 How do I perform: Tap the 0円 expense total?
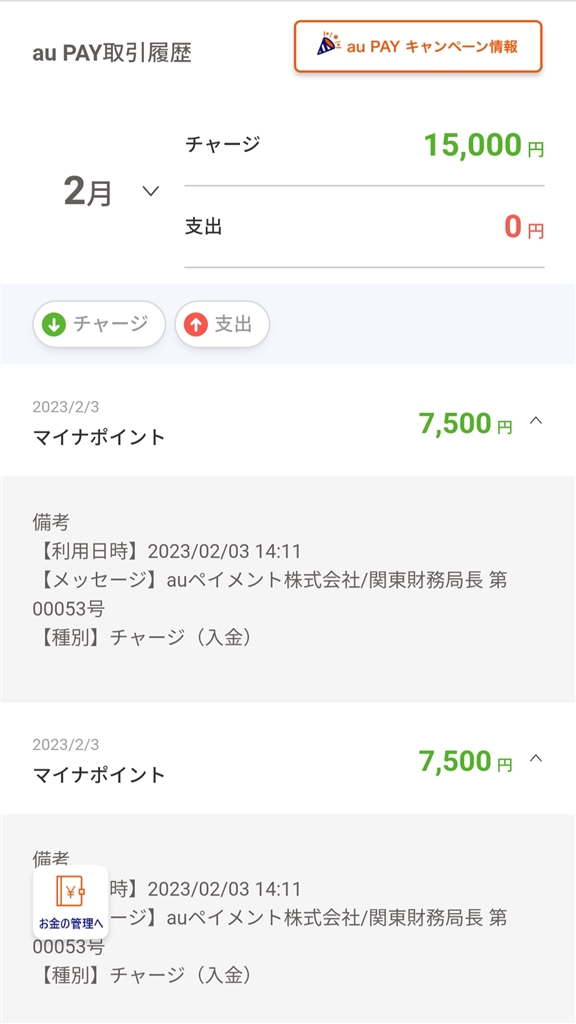point(524,227)
